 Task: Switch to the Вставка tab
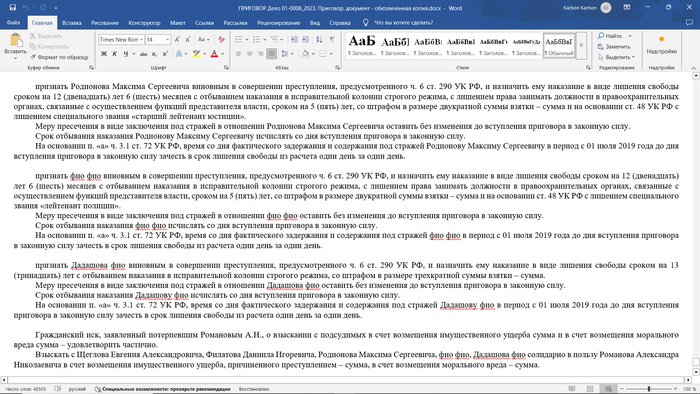point(71,22)
